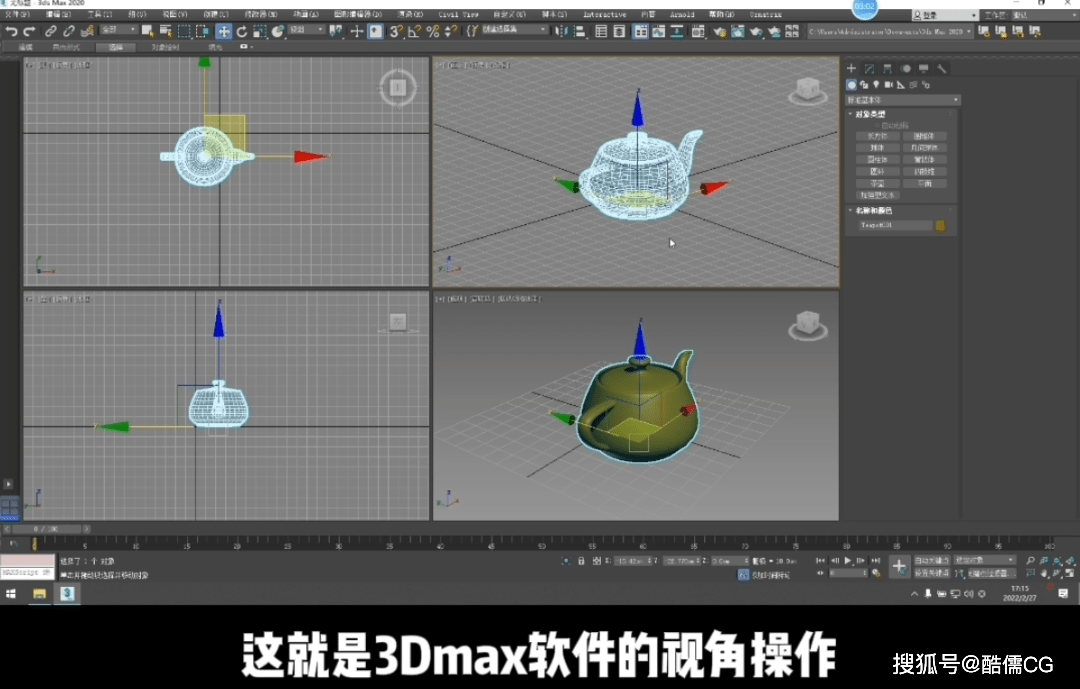The height and width of the screenshot is (689, 1080).
Task: Open the Curve Editor
Action: [x=658, y=31]
